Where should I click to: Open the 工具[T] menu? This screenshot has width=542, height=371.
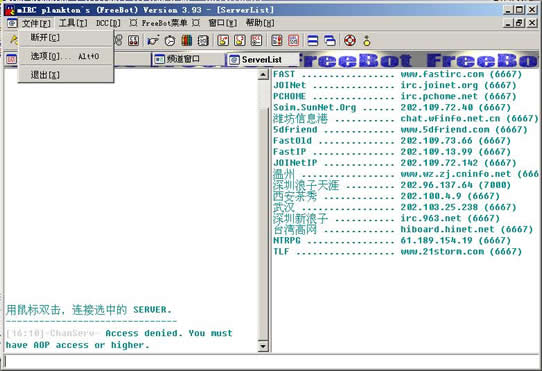73,23
